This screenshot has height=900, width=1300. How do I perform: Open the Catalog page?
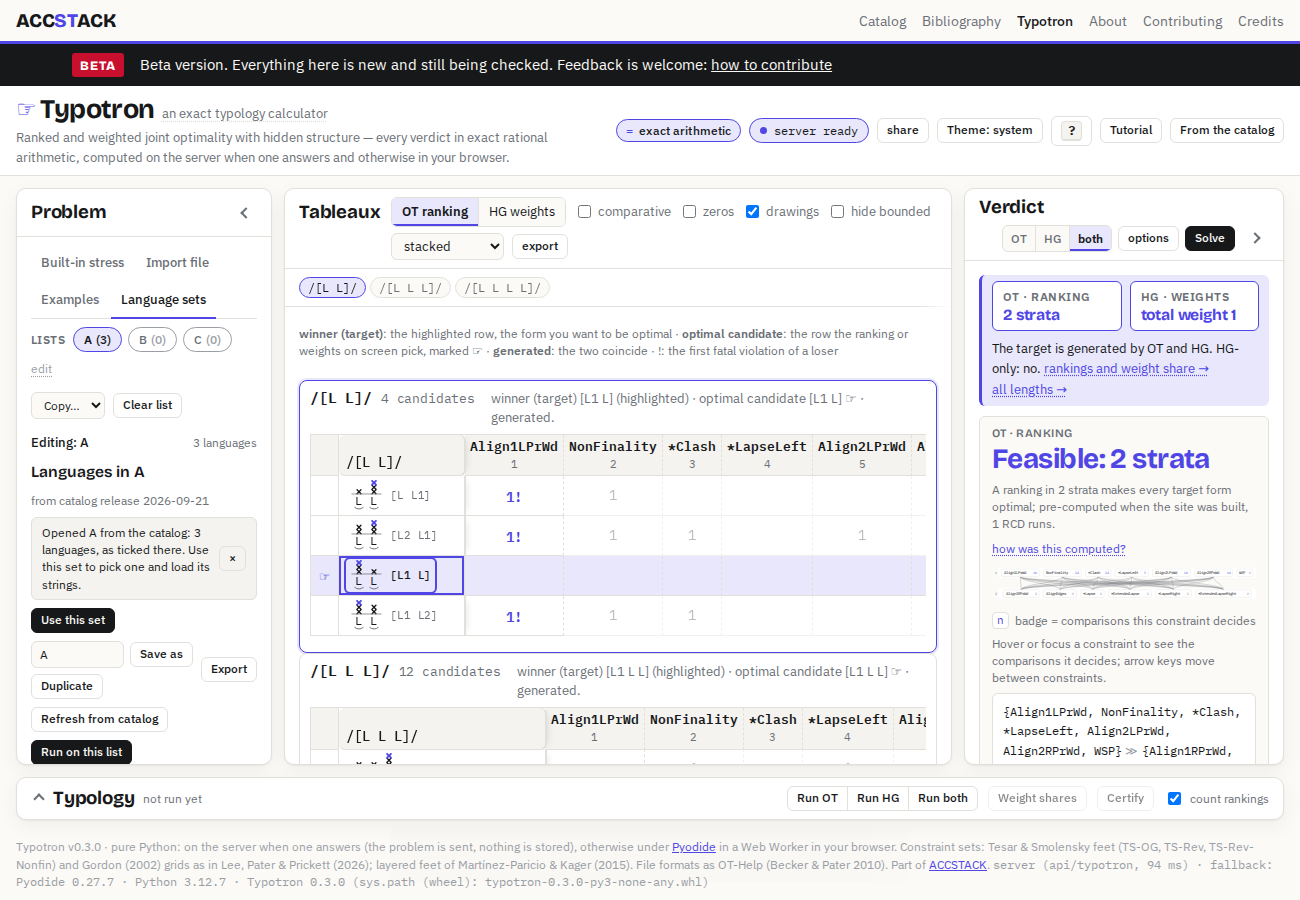(x=883, y=21)
